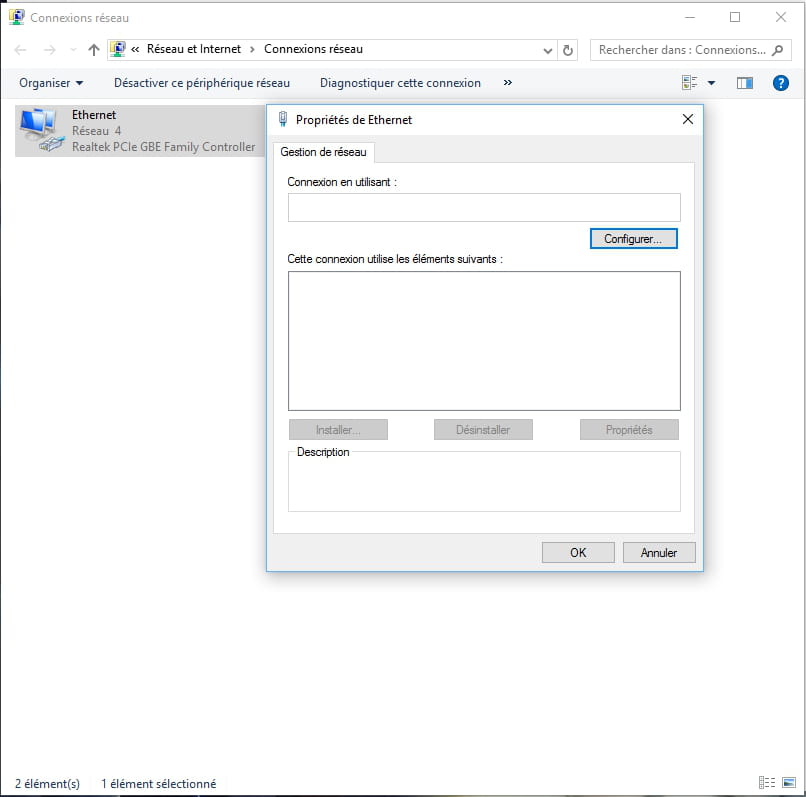Expand the hidden breadcrumb chevron

(x=135, y=49)
